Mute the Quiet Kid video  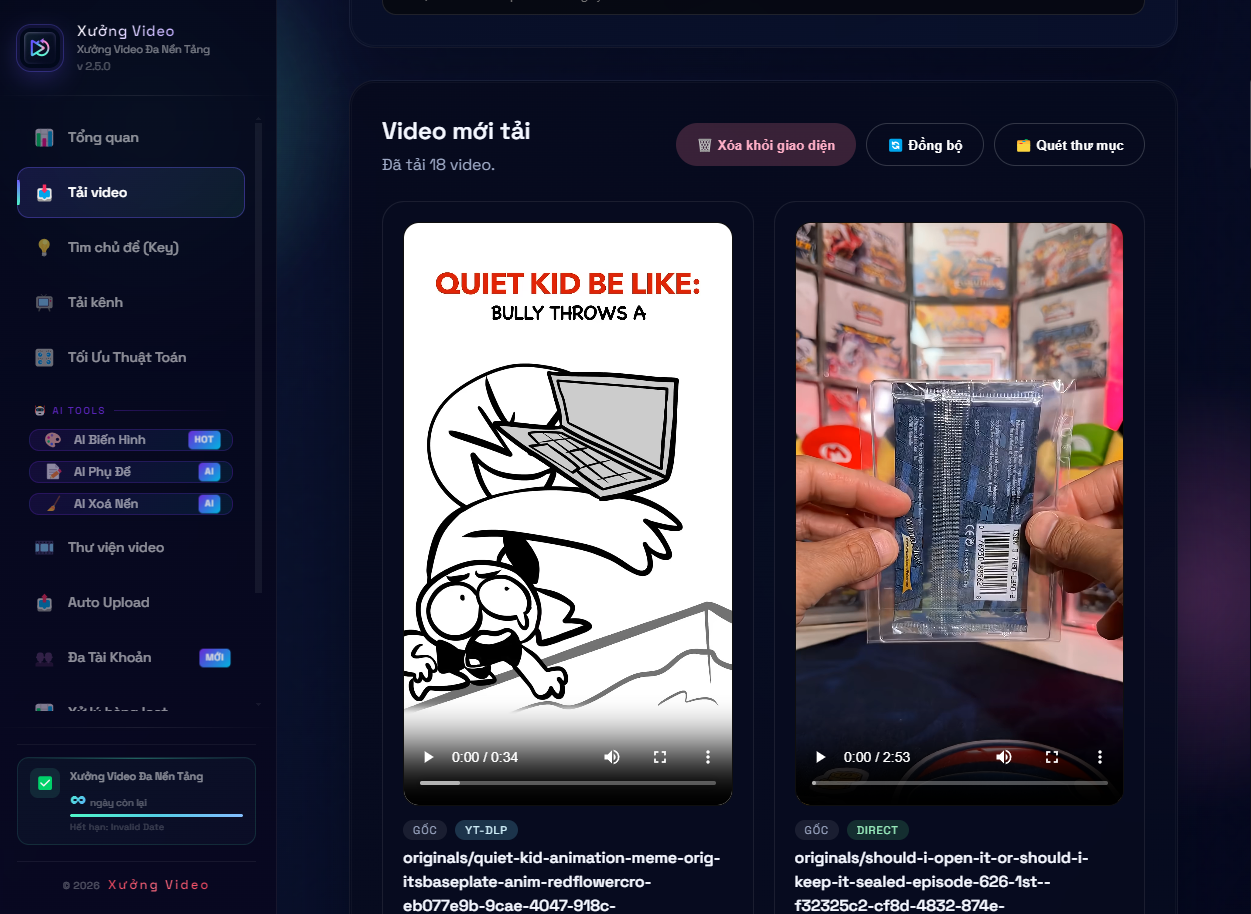tap(612, 757)
